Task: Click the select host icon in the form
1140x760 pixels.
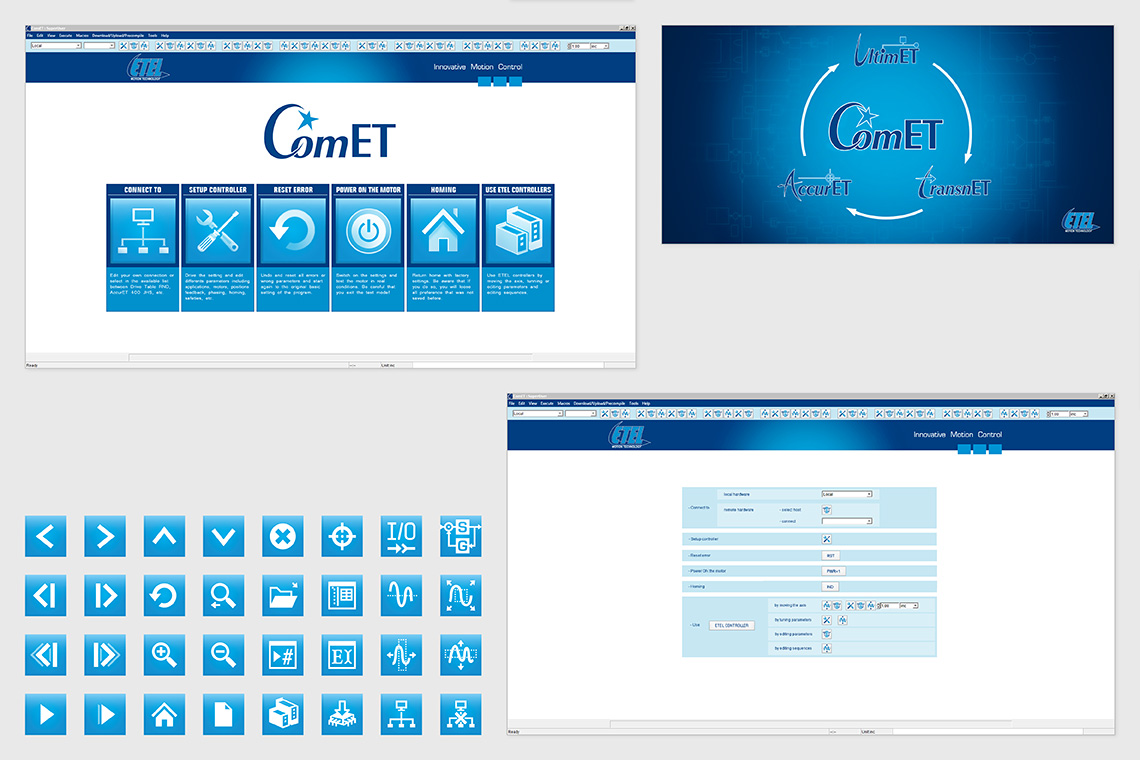Action: 827,510
